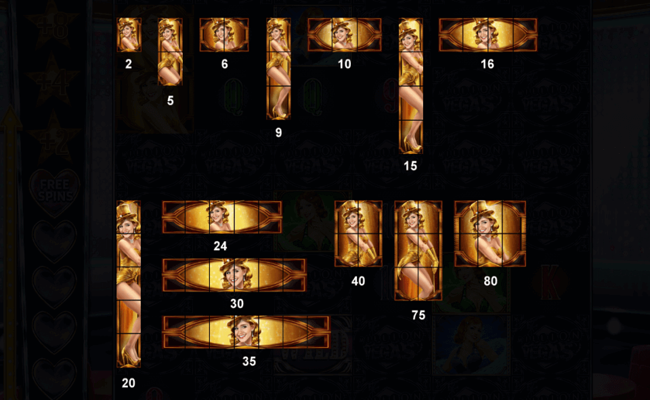Select the five-high lady symbol paying 20
This screenshot has width=650, height=400.
129,284
